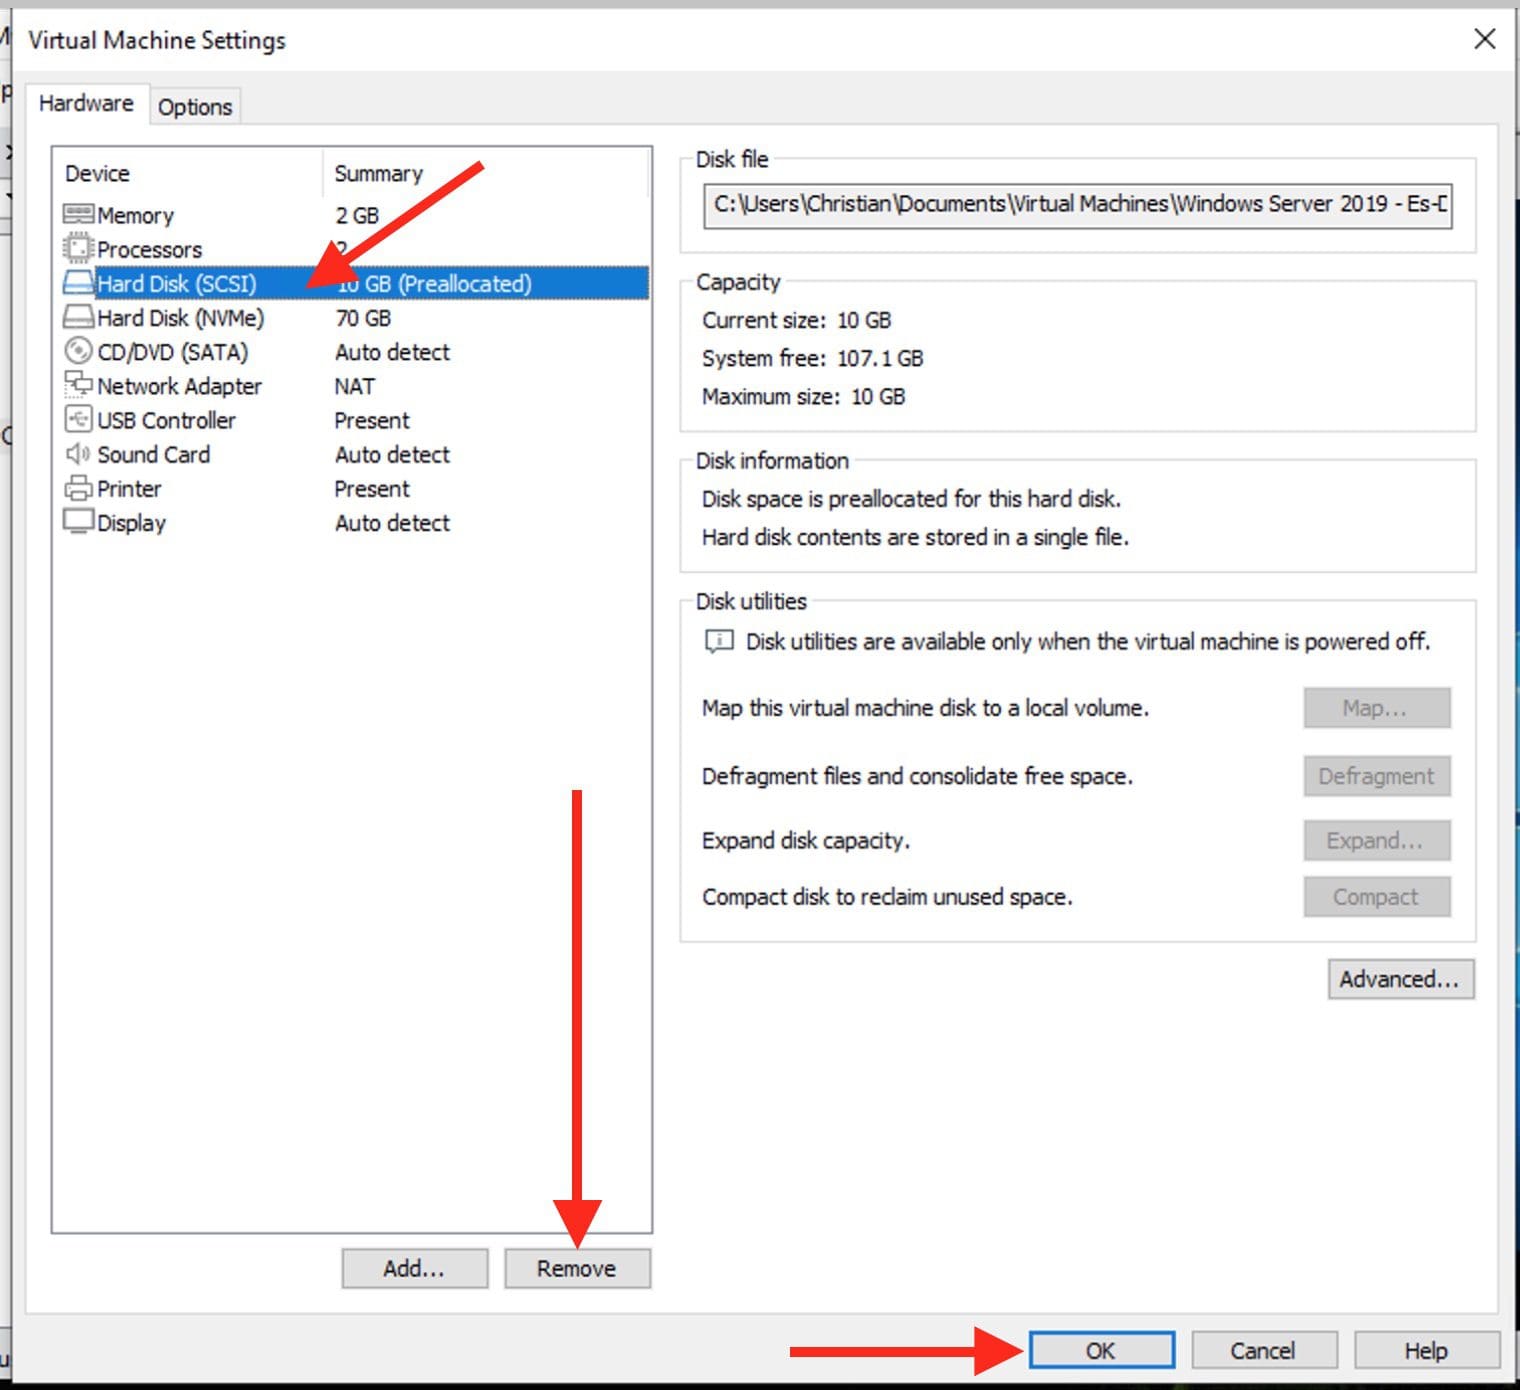The height and width of the screenshot is (1390, 1520).
Task: Open the Hardware tab
Action: [x=86, y=104]
